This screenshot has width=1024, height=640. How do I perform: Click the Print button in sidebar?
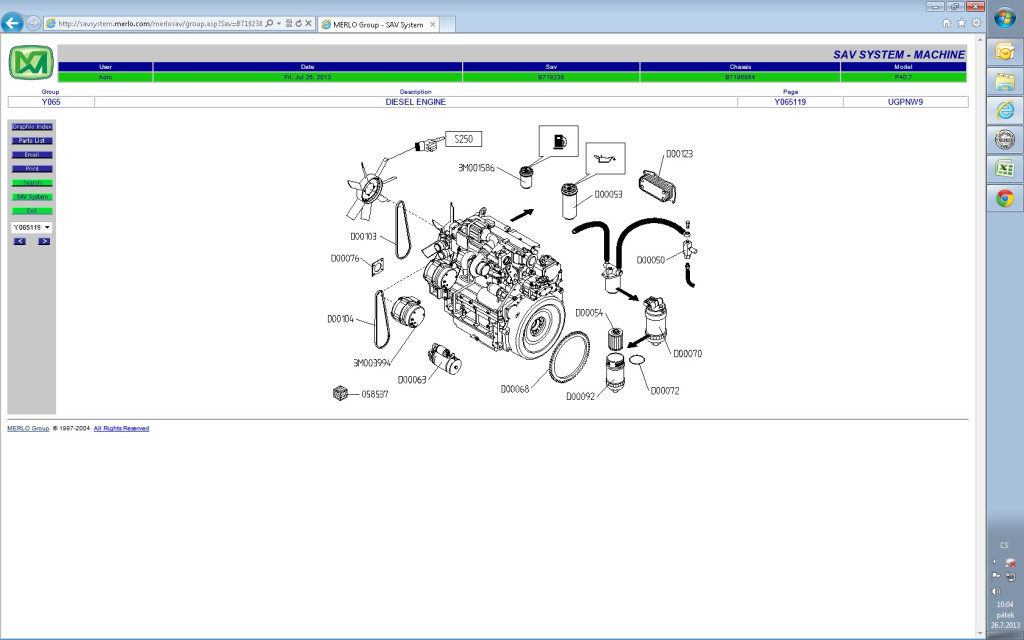tap(32, 168)
